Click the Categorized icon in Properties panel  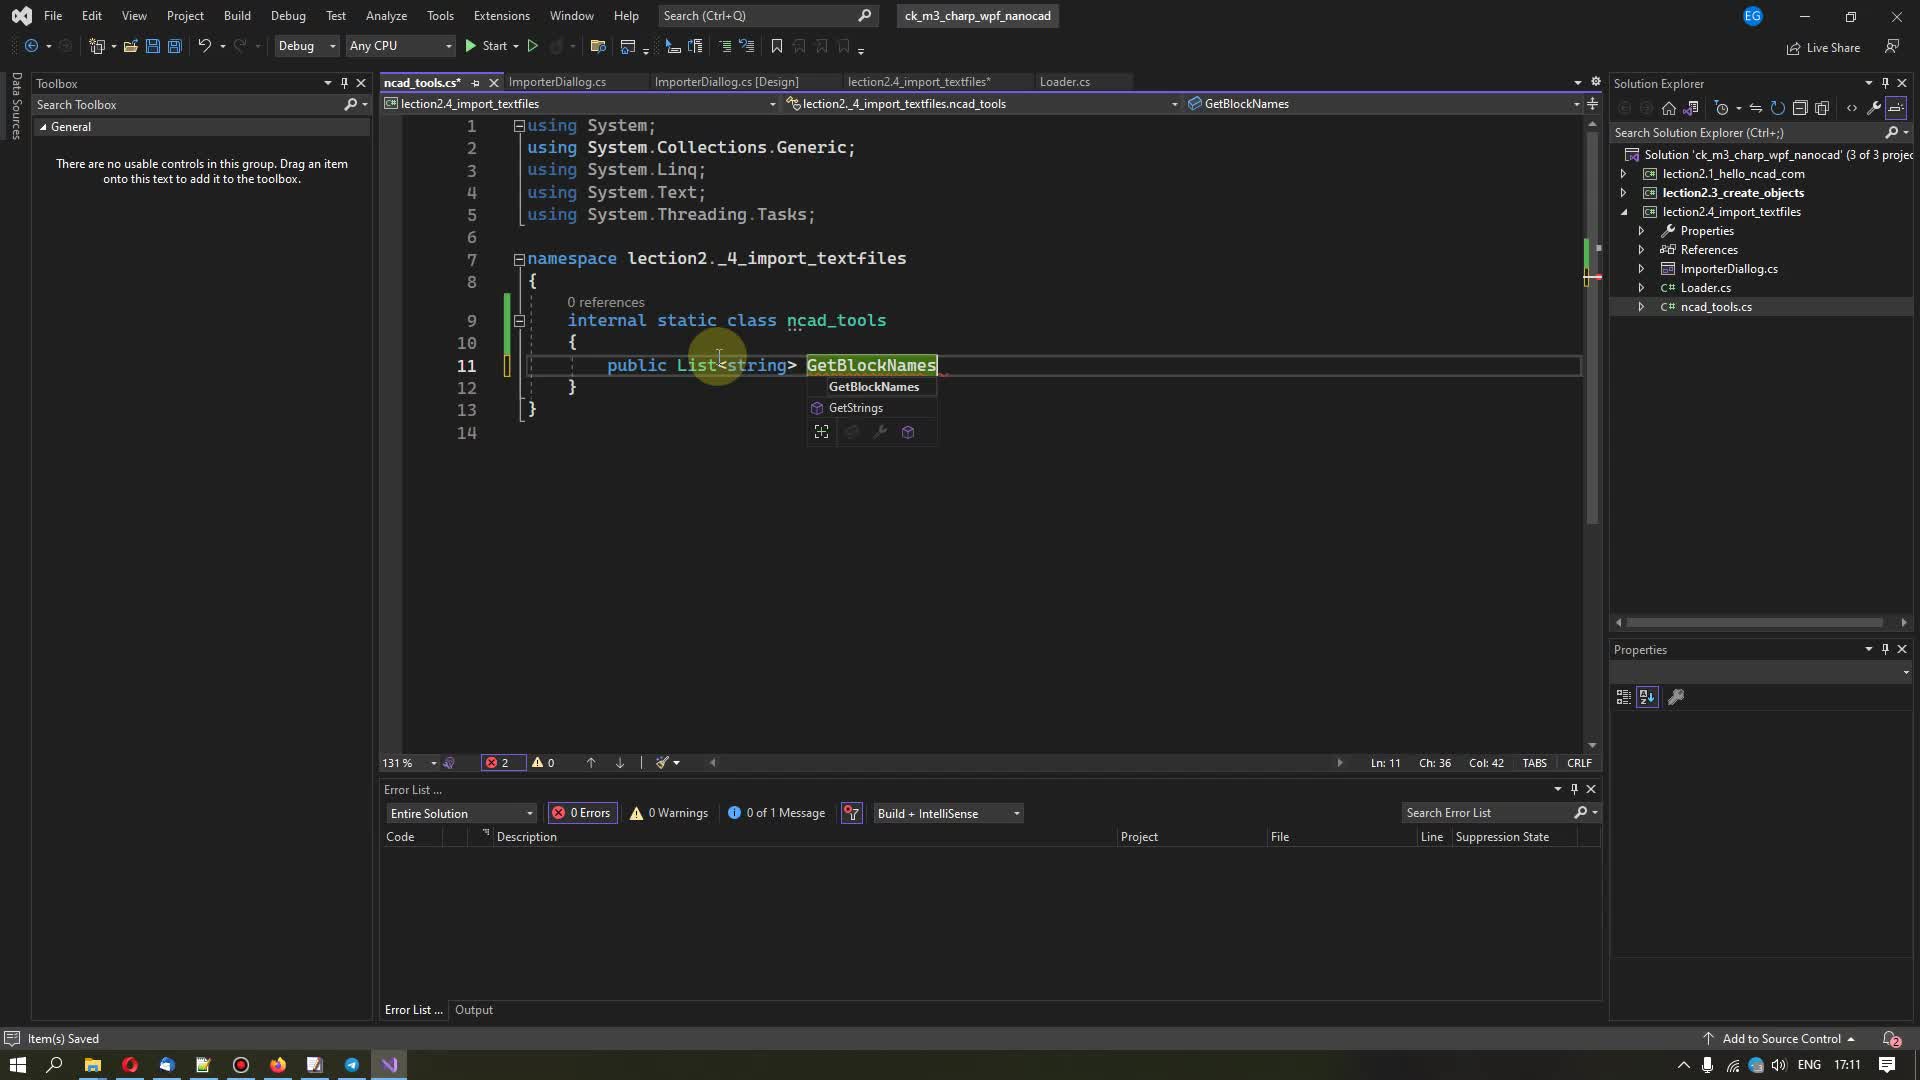[1624, 697]
